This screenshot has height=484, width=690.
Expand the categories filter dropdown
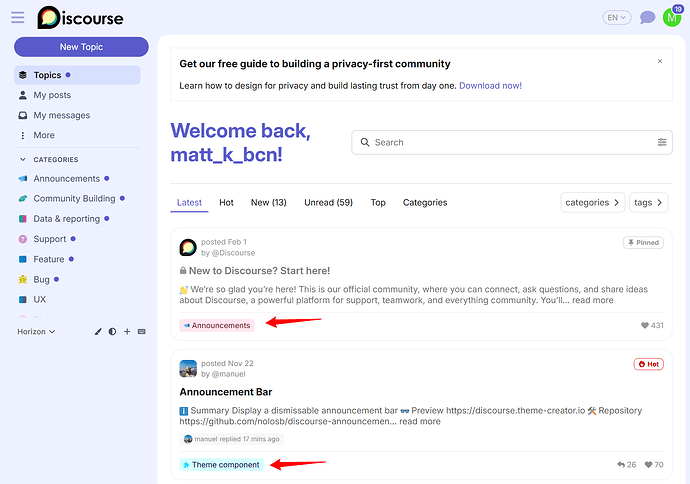tap(592, 202)
